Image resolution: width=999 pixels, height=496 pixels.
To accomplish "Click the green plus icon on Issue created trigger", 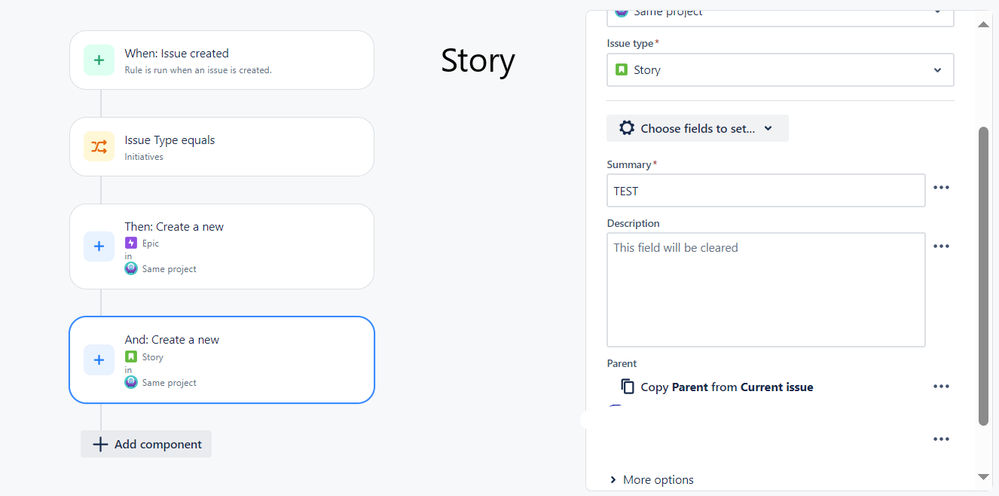I will coord(99,60).
